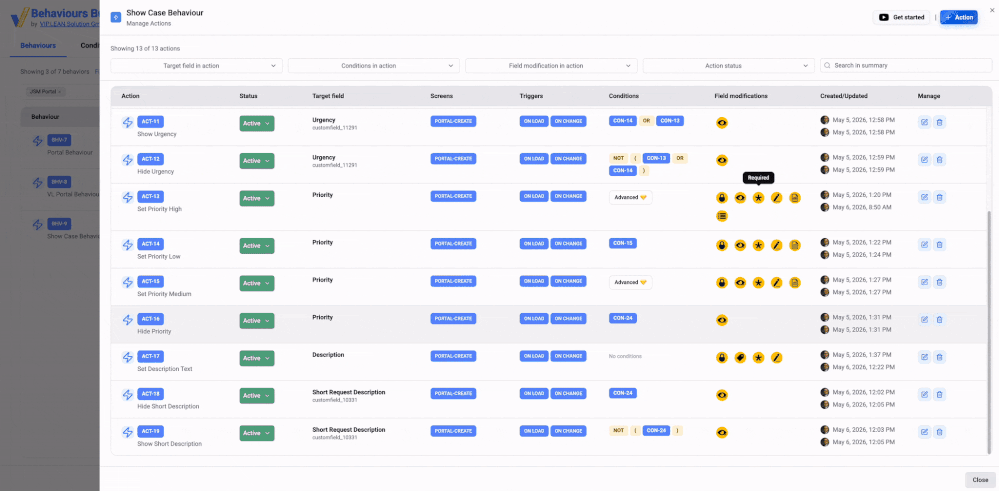This screenshot has width=999, height=491.
Task: Click the lightning icon beside ACT-19
Action: coord(127,432)
